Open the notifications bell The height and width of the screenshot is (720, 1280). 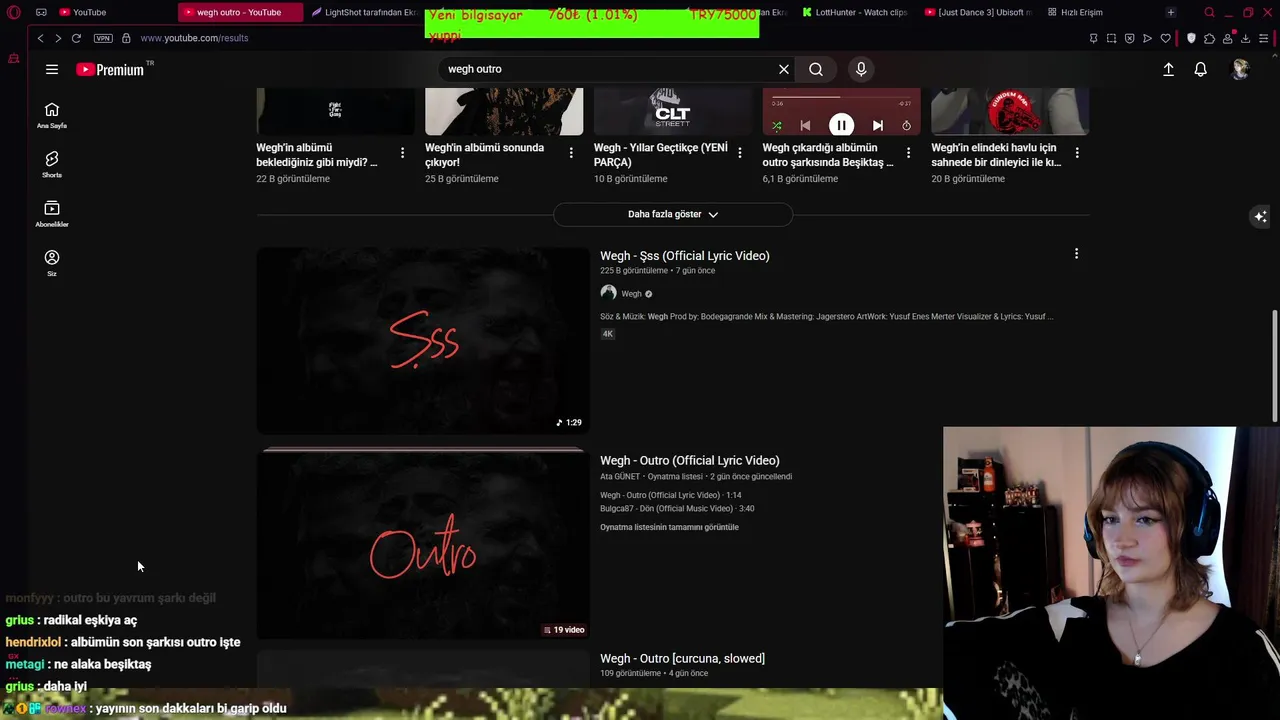1200,69
